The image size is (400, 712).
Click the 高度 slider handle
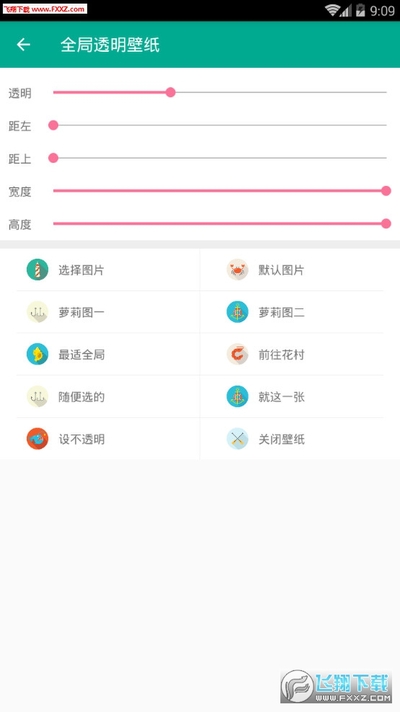(x=386, y=223)
